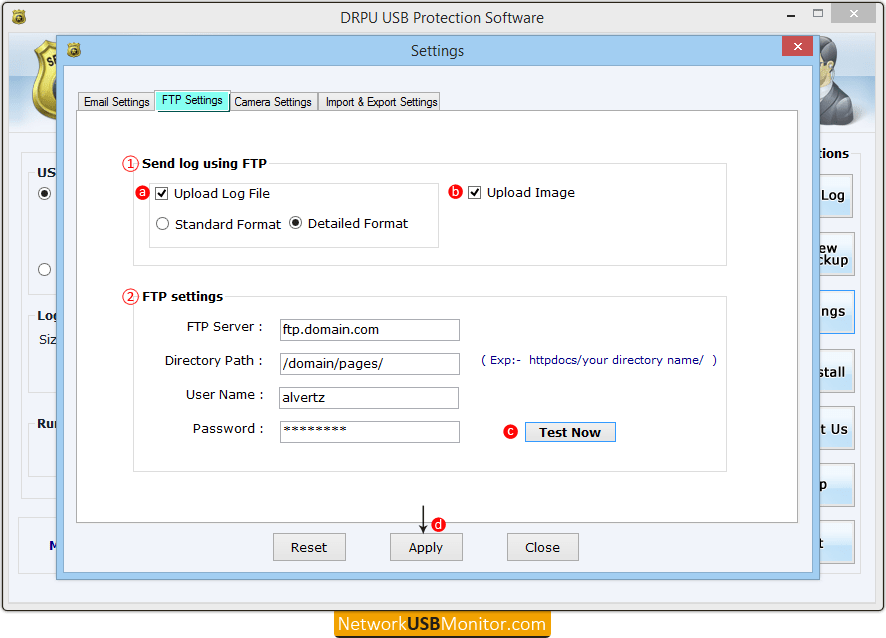Click the DRPU USB Protection app icon

tap(19, 17)
